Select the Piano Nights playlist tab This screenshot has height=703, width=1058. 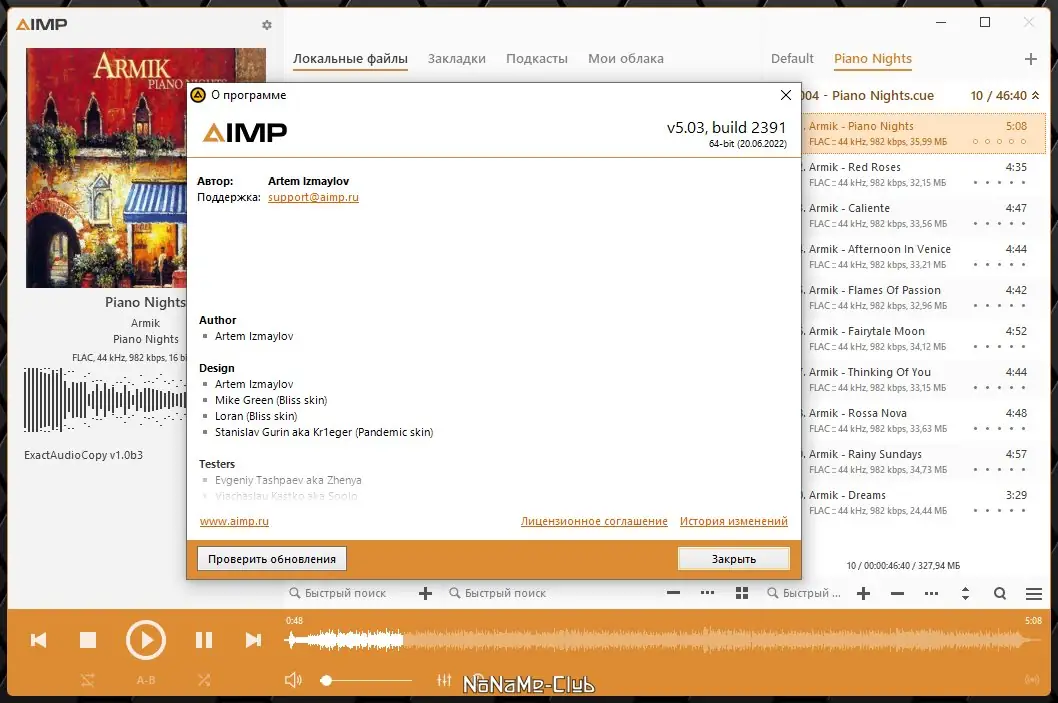(873, 59)
